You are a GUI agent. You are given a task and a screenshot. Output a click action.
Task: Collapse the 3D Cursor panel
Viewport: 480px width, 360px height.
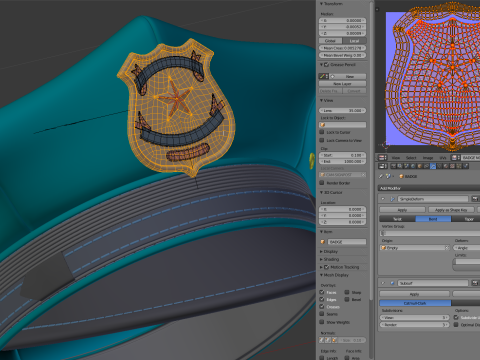321,193
